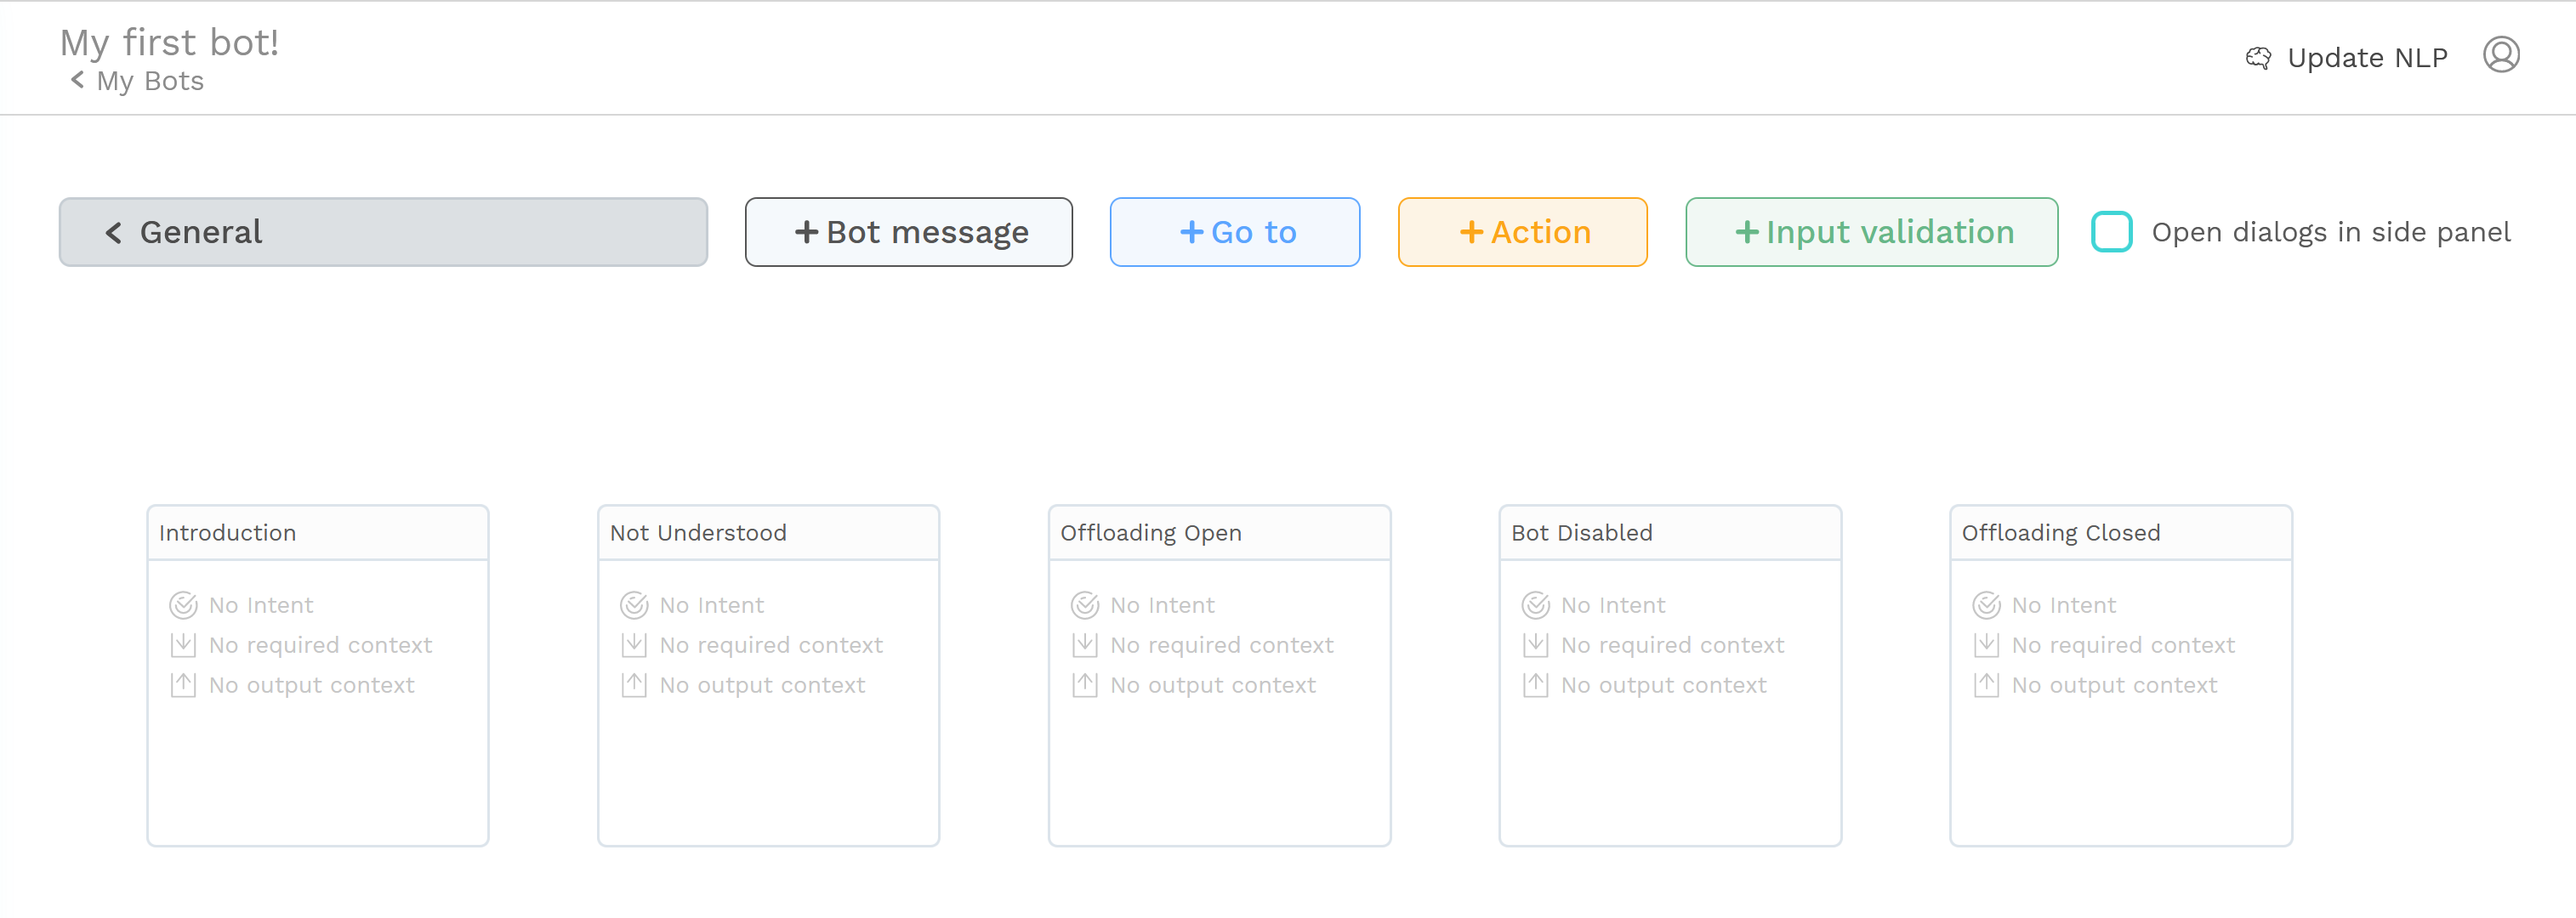Click output context icon in Introduction card
The width and height of the screenshot is (2576, 918).
point(183,685)
